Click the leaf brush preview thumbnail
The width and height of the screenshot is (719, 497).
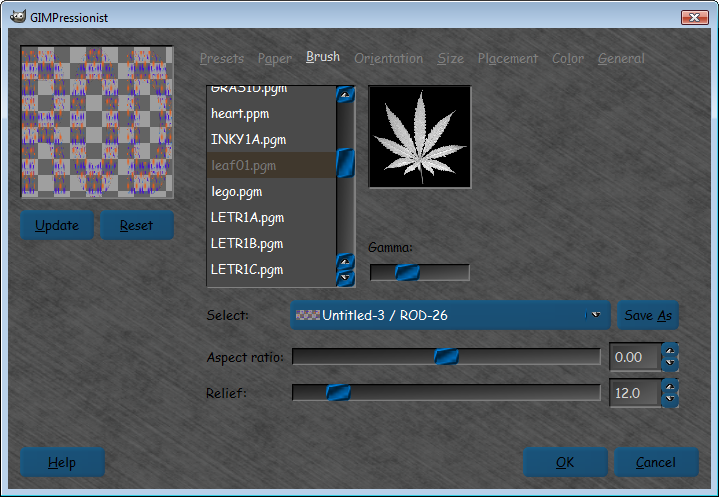[420, 137]
